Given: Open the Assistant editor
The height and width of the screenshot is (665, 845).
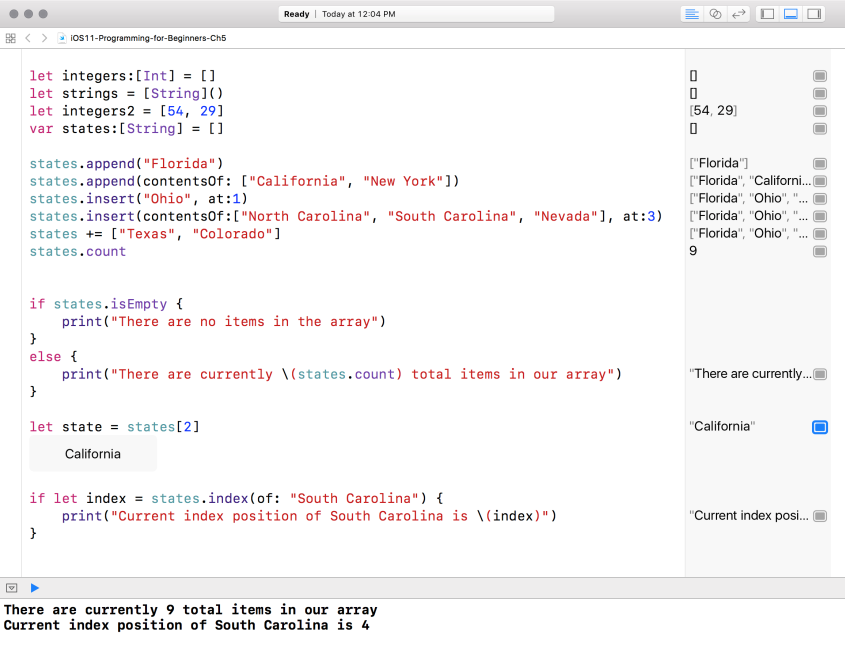Looking at the screenshot, I should 715,14.
